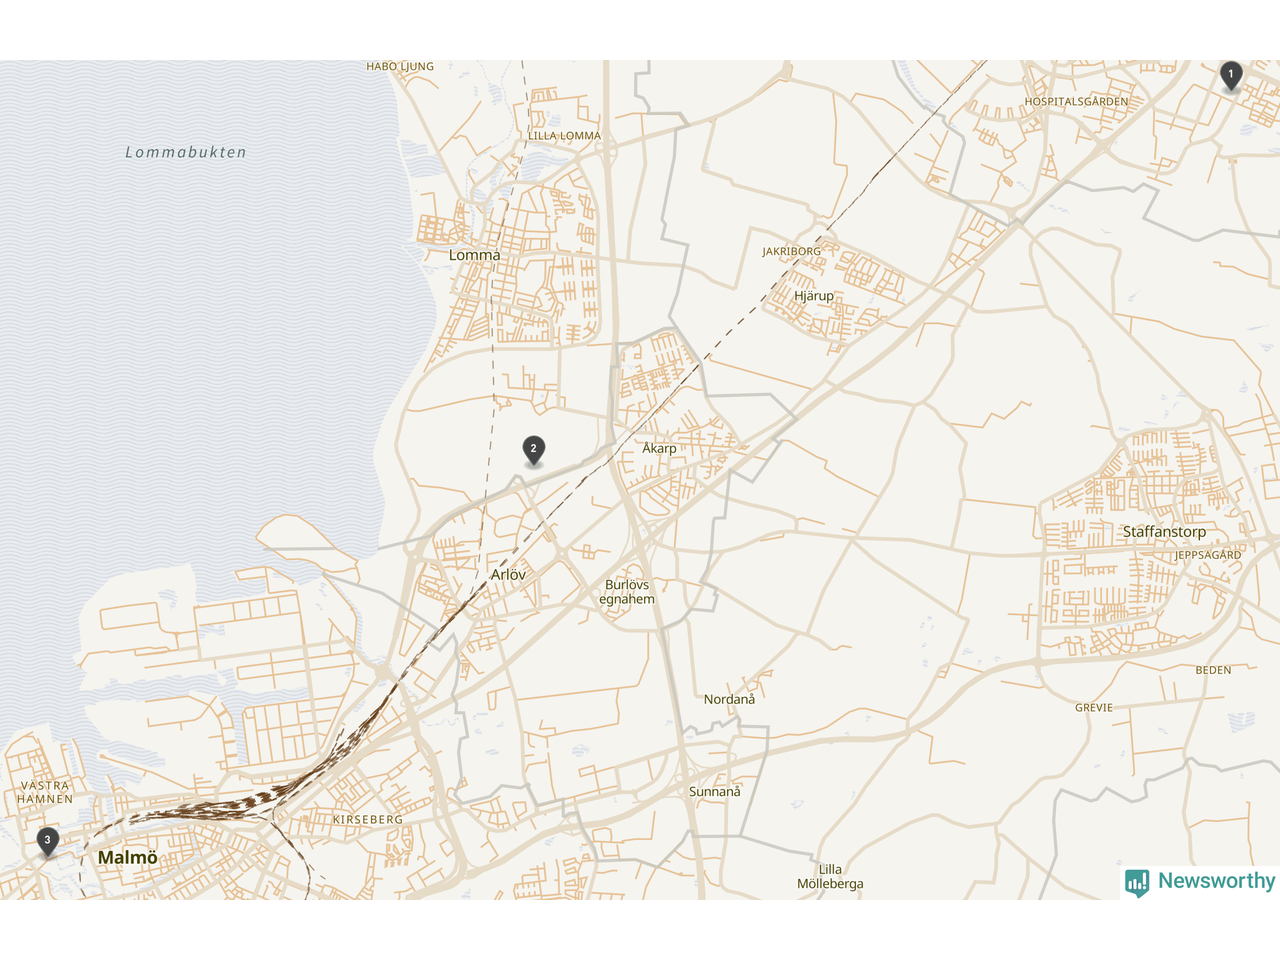This screenshot has width=1280, height=960.
Task: Click the Newsworthy logo icon
Action: click(1137, 882)
